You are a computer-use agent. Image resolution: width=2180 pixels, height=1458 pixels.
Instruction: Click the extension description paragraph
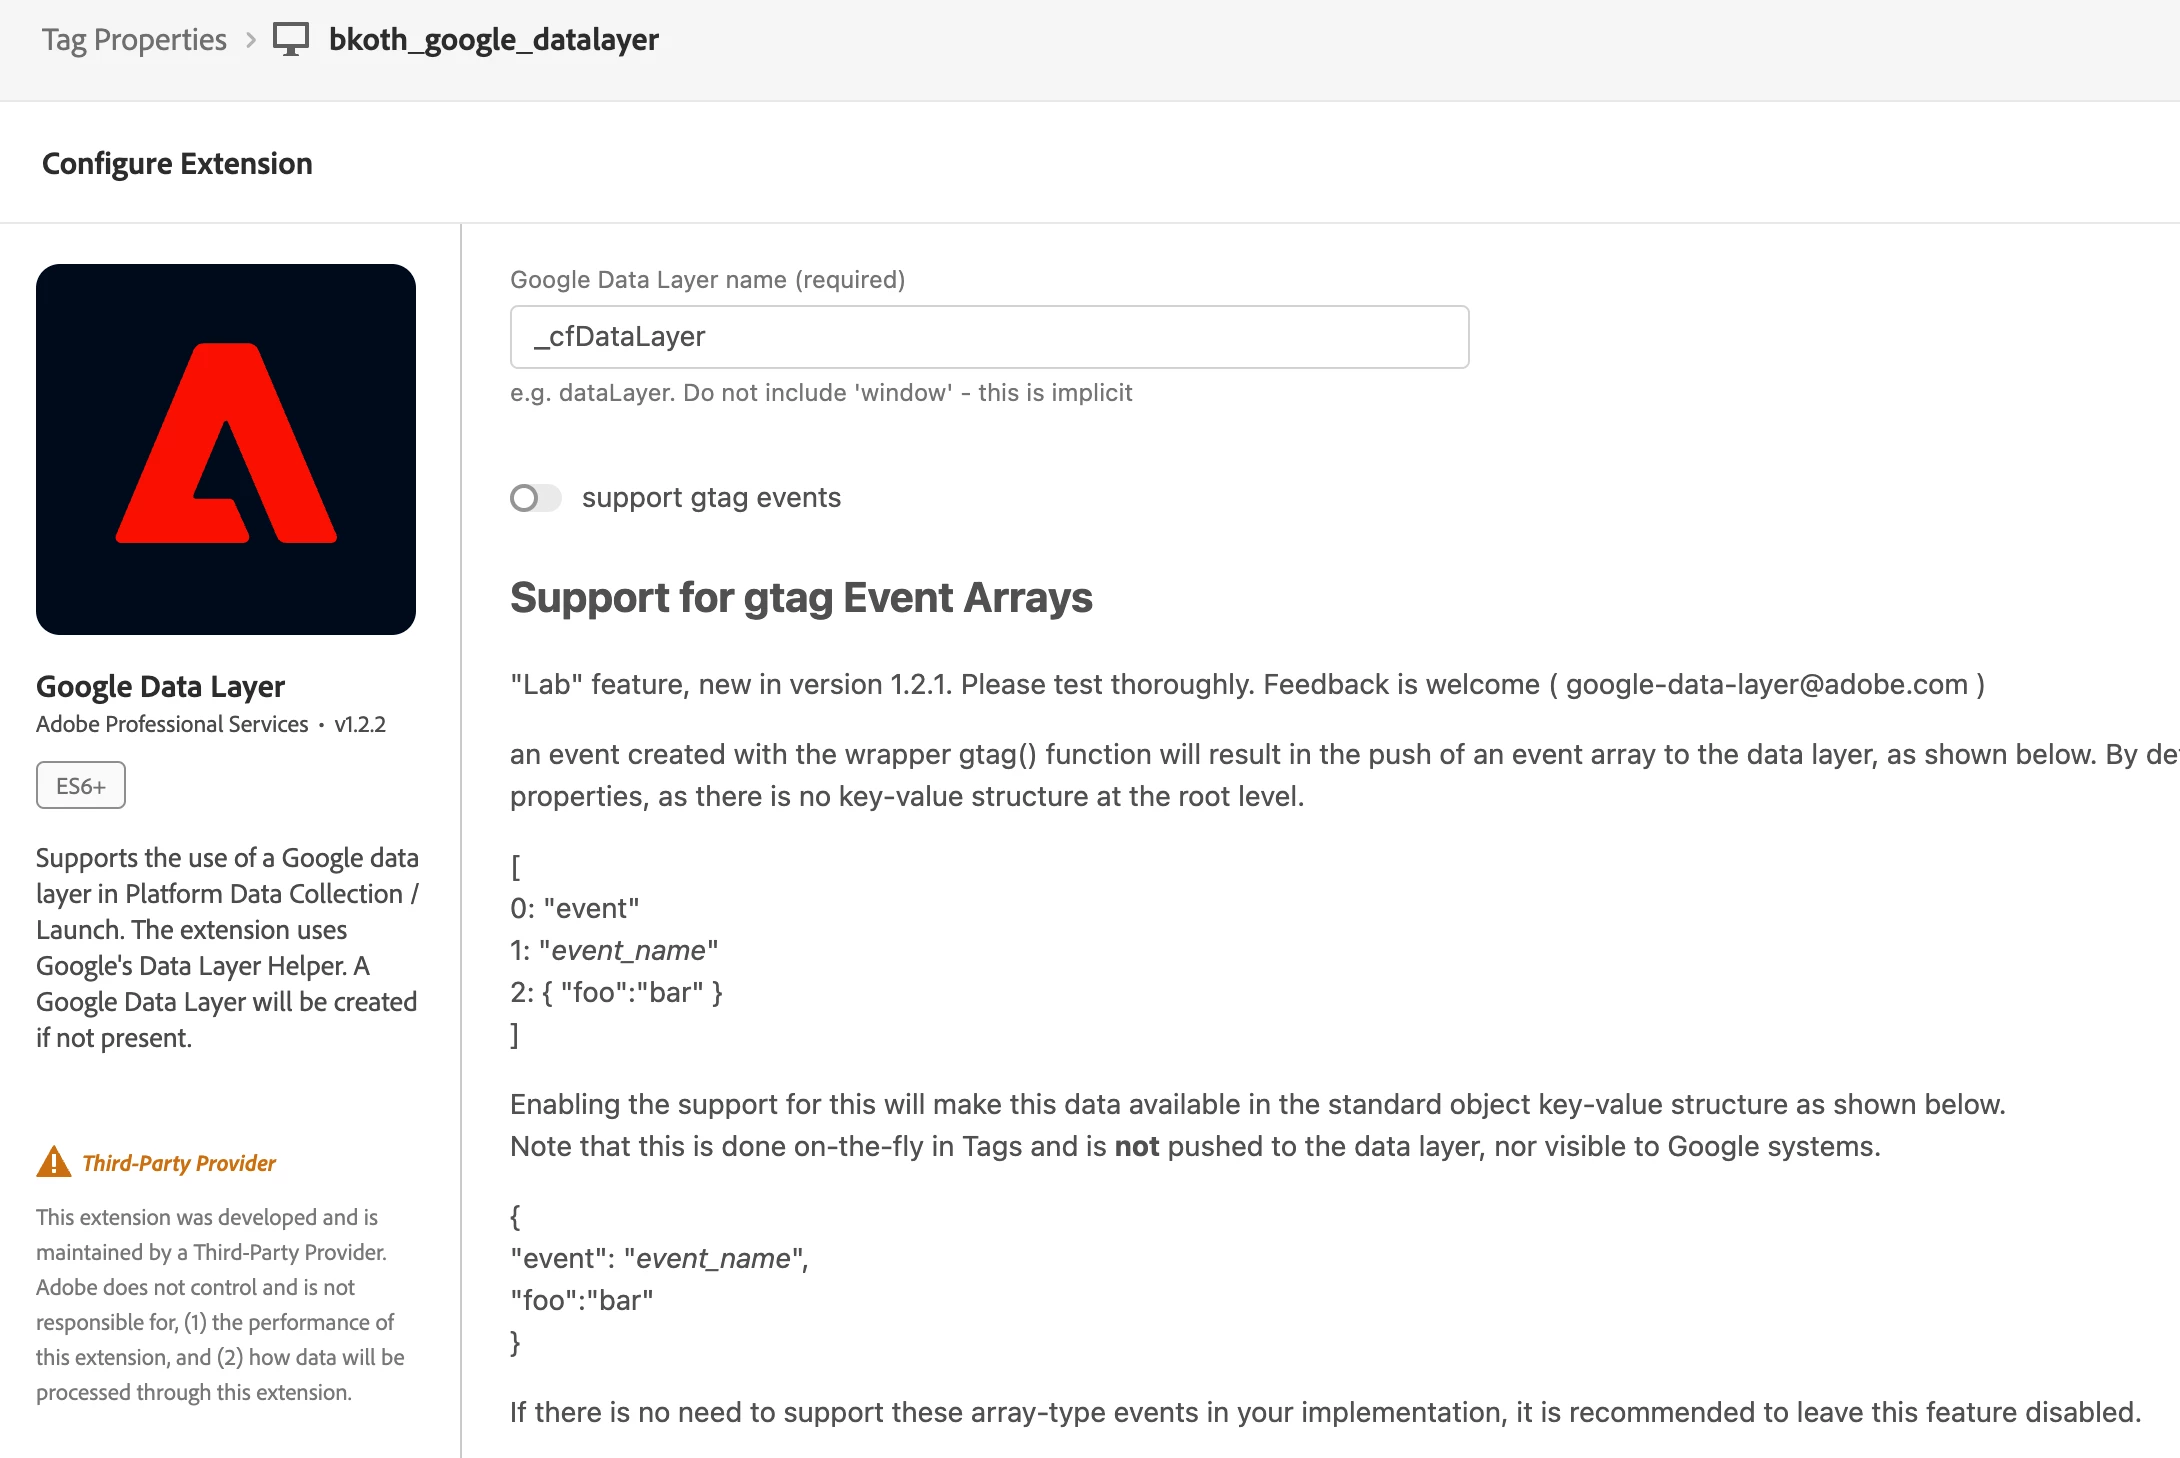[x=227, y=947]
